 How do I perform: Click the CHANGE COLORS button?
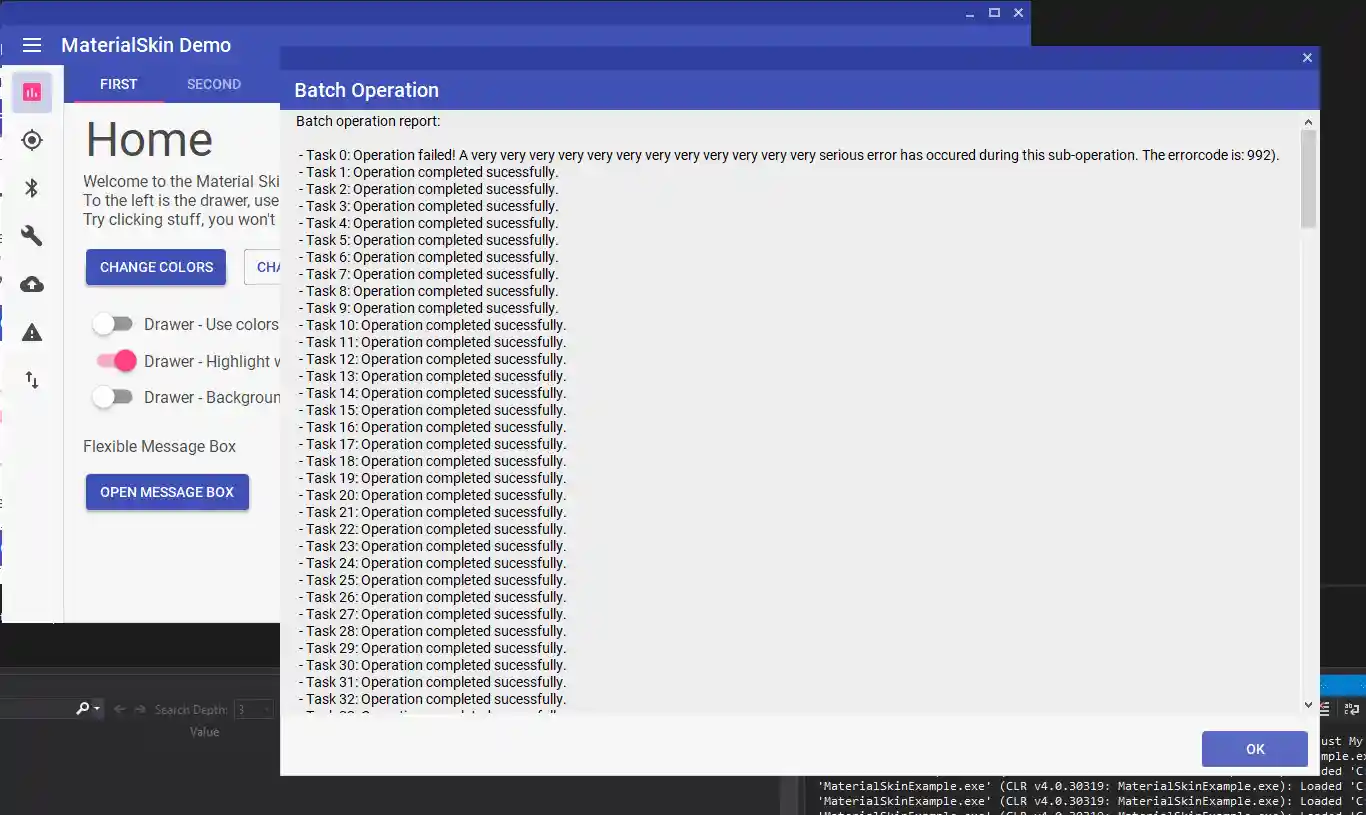(x=155, y=267)
